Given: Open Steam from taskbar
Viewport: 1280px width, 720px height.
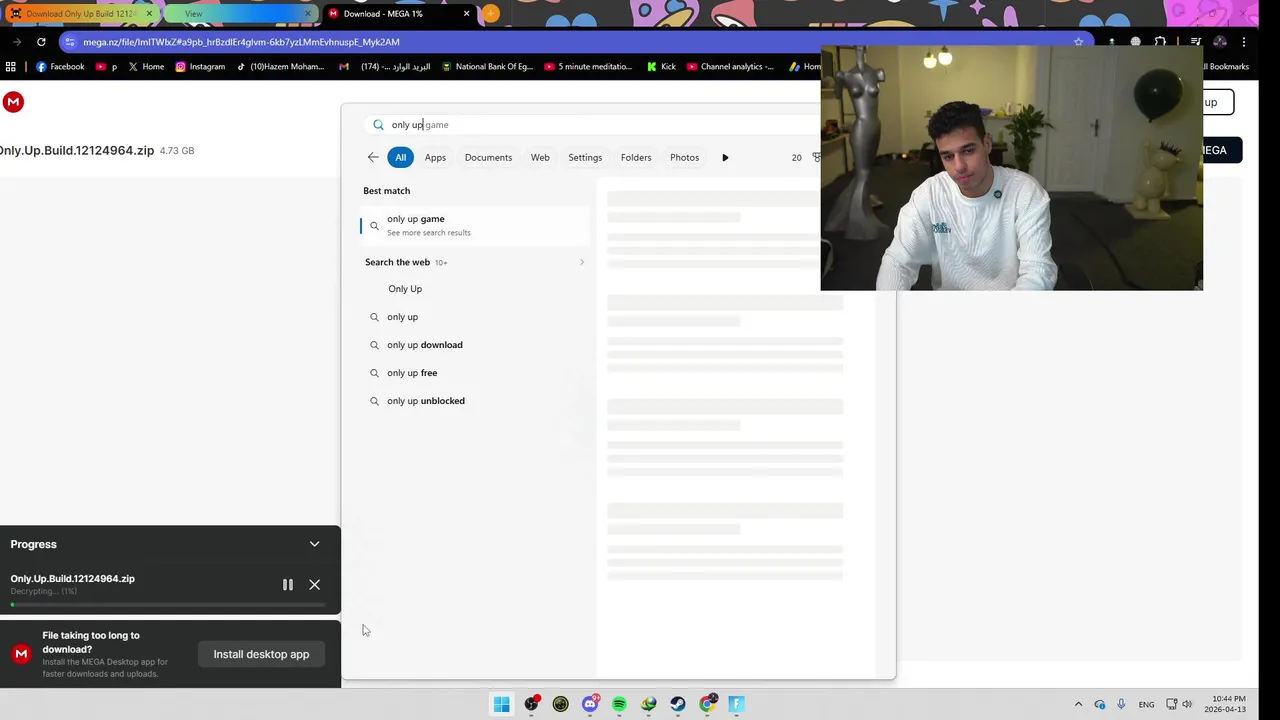Looking at the screenshot, I should point(678,704).
